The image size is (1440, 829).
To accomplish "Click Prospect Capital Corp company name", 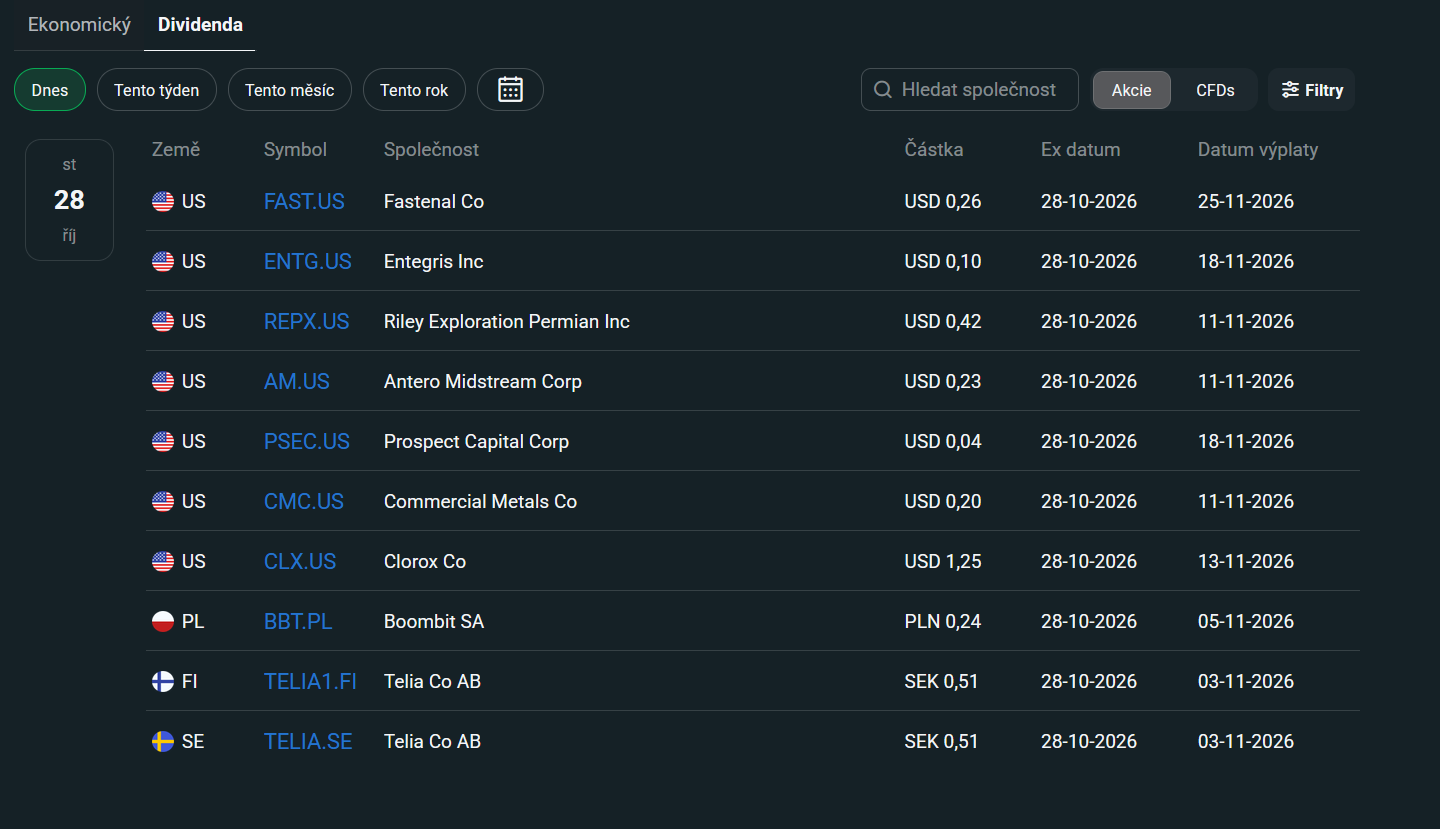I will click(476, 442).
